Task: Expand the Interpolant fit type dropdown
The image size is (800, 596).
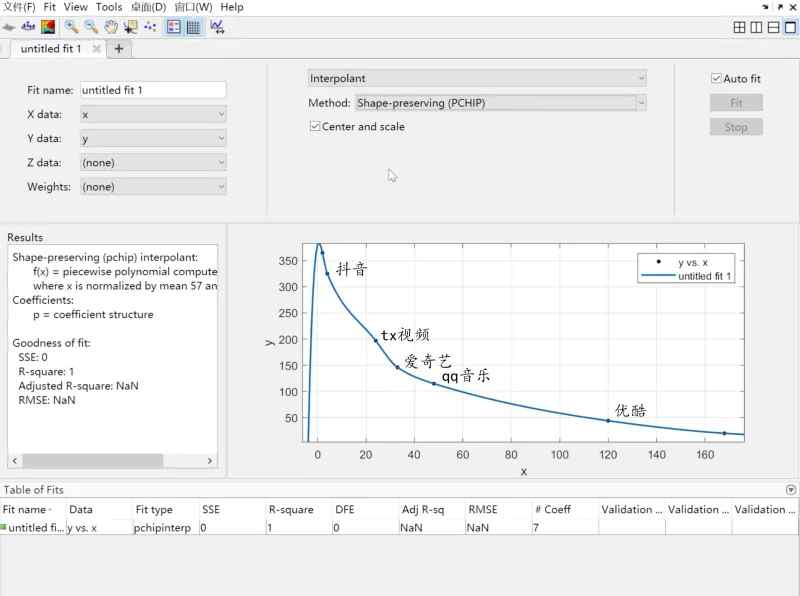Action: pyautogui.click(x=477, y=78)
